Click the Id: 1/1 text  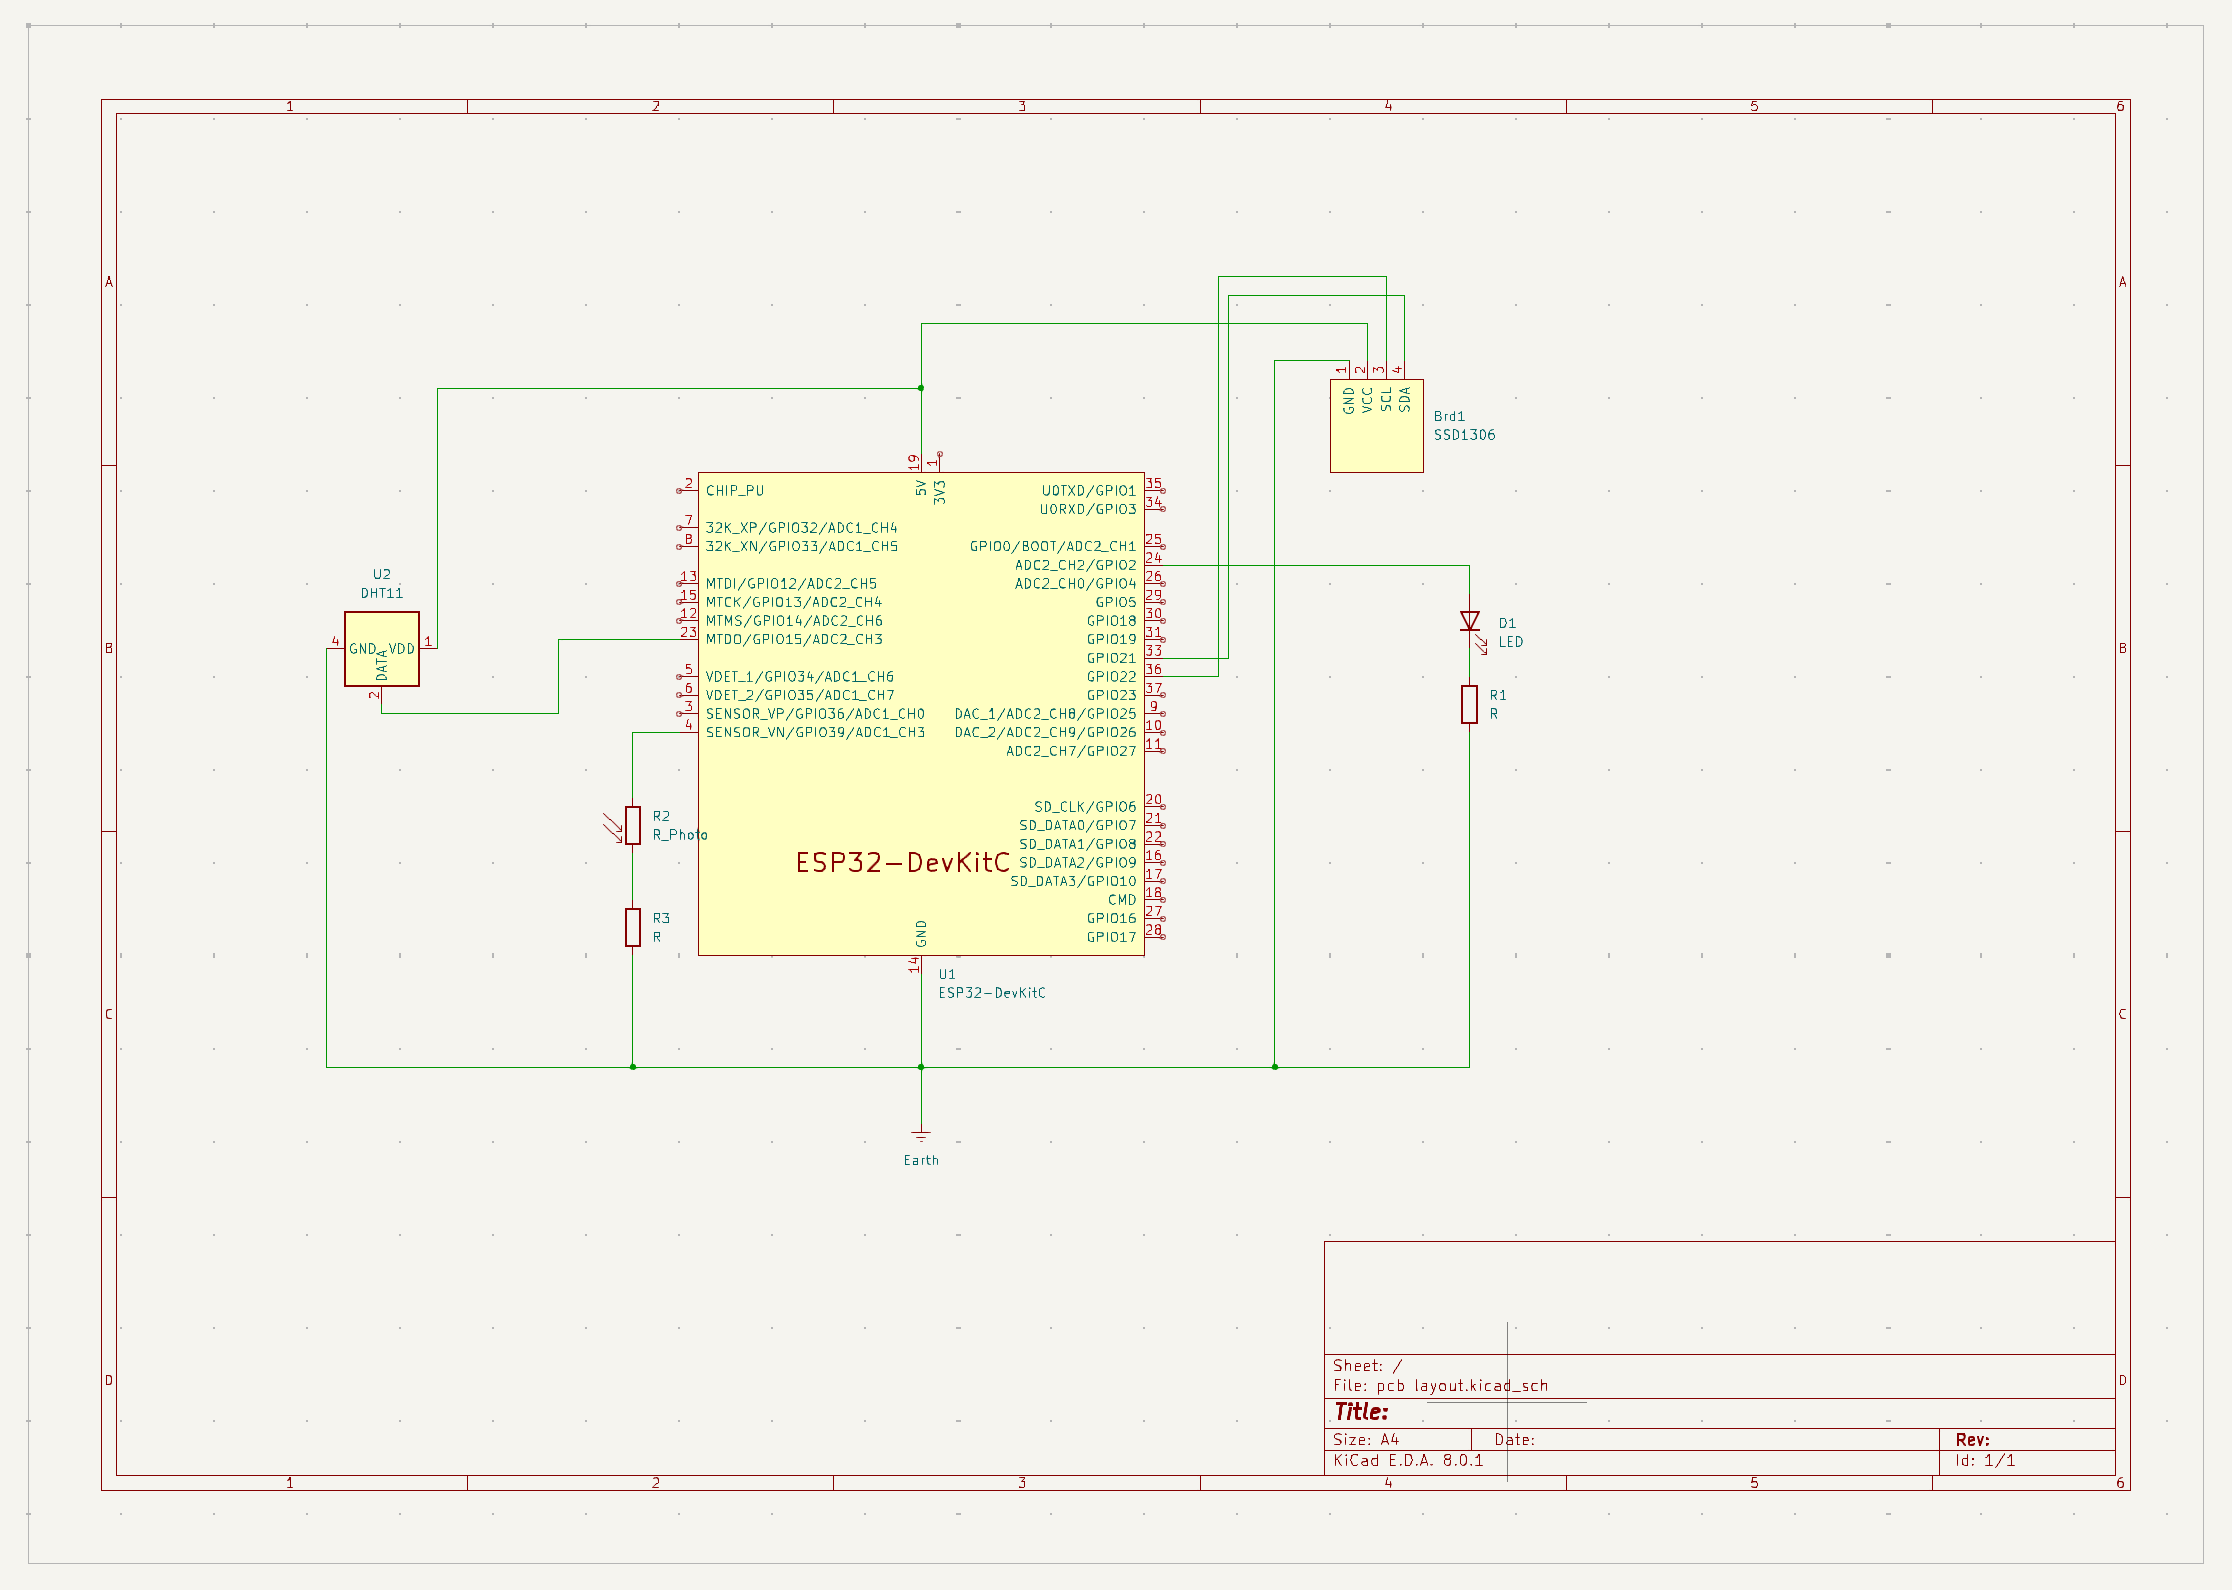click(x=1985, y=1461)
